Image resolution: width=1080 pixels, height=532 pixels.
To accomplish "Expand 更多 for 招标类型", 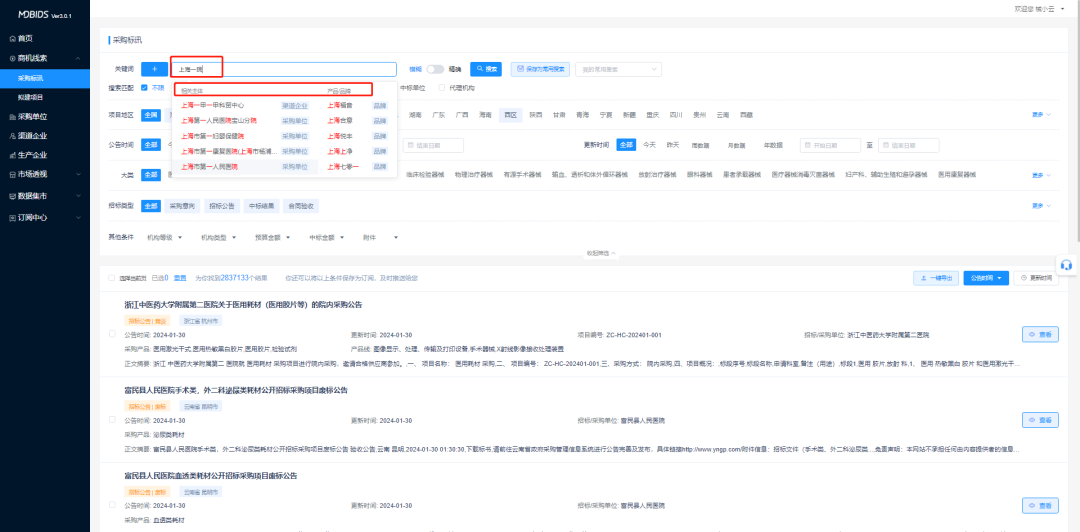I will click(1041, 205).
